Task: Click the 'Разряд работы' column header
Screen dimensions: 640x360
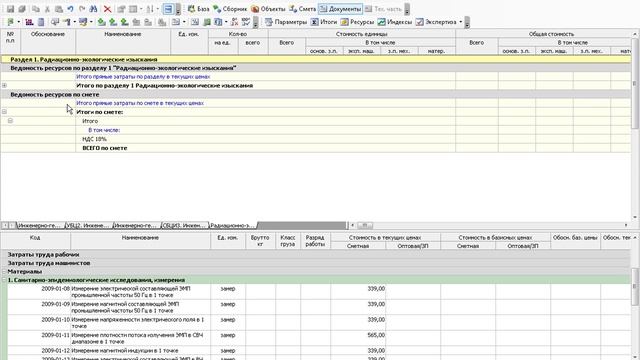Action: (315, 241)
